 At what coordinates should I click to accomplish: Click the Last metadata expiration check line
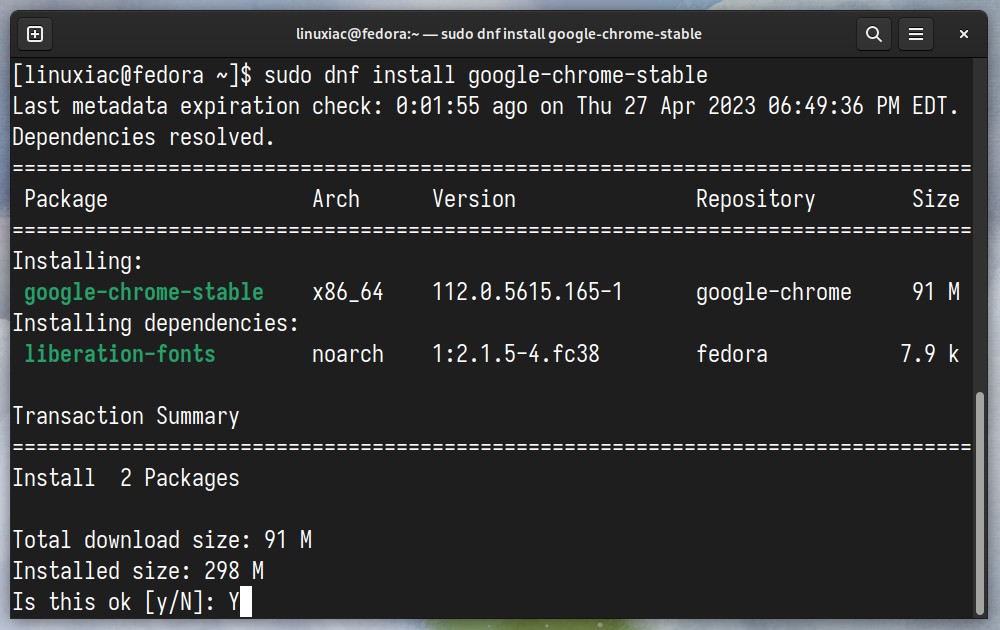pos(485,106)
